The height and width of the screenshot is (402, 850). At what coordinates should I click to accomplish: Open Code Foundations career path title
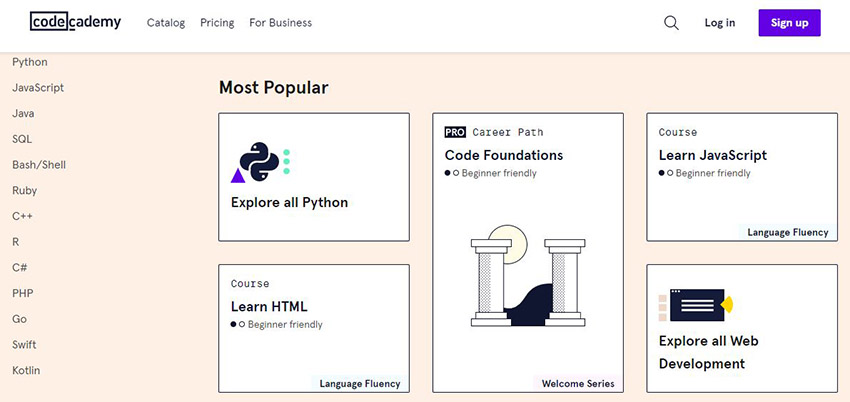[504, 155]
